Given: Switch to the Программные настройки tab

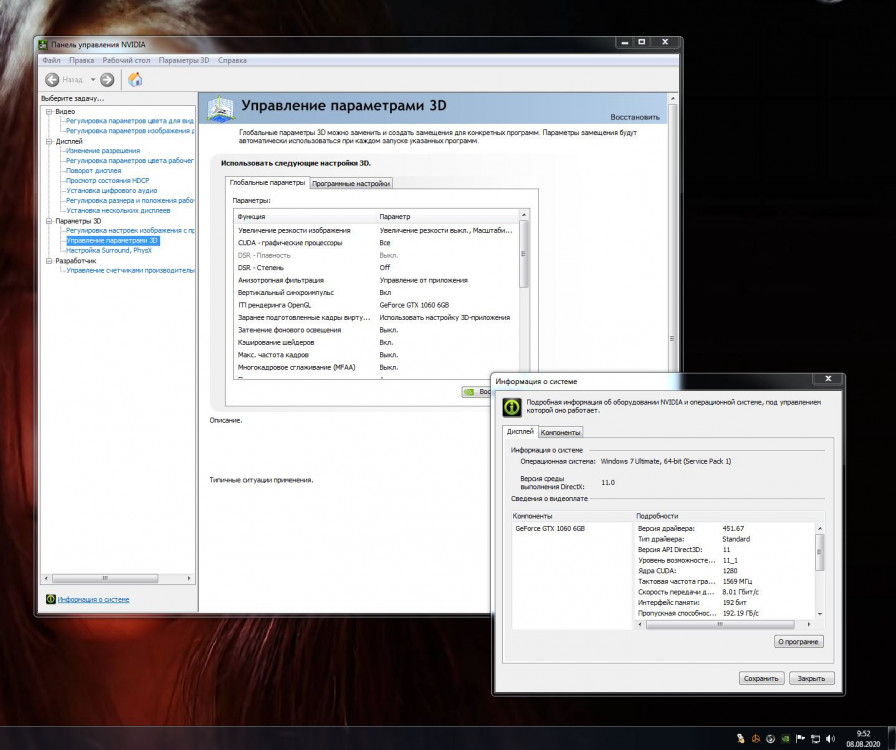Looking at the screenshot, I should (x=351, y=183).
